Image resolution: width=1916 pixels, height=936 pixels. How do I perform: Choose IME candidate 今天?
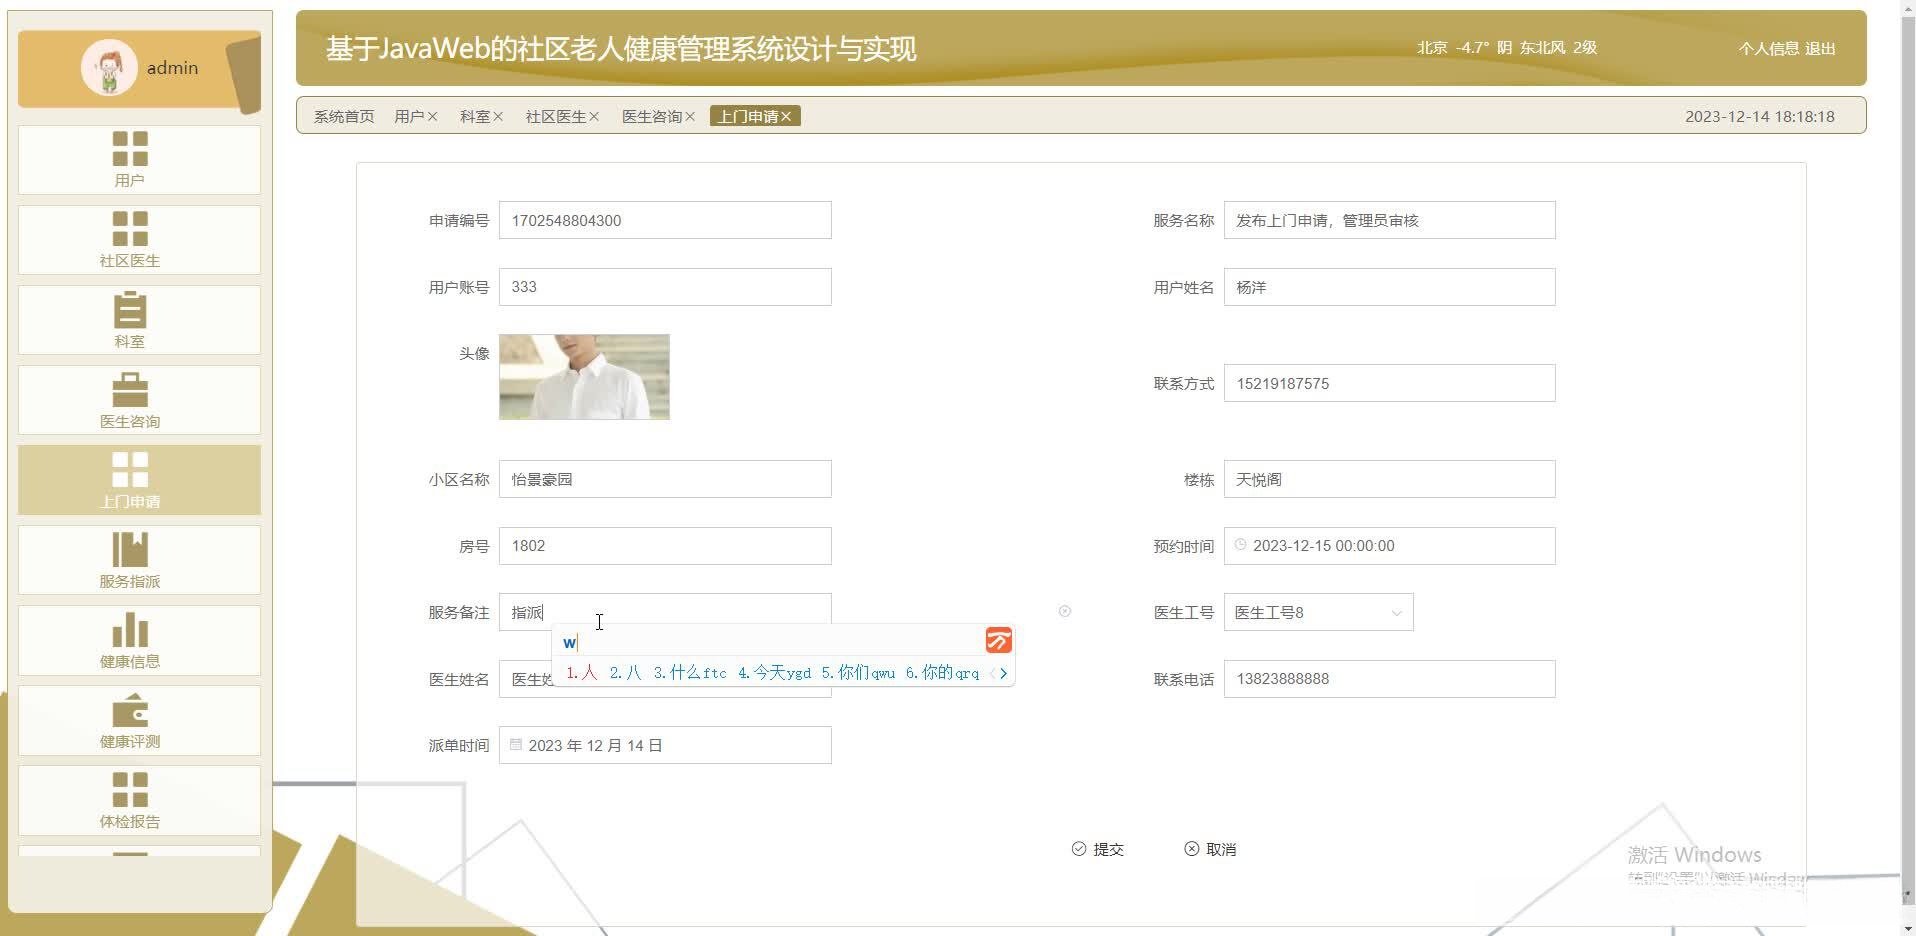pyautogui.click(x=775, y=673)
